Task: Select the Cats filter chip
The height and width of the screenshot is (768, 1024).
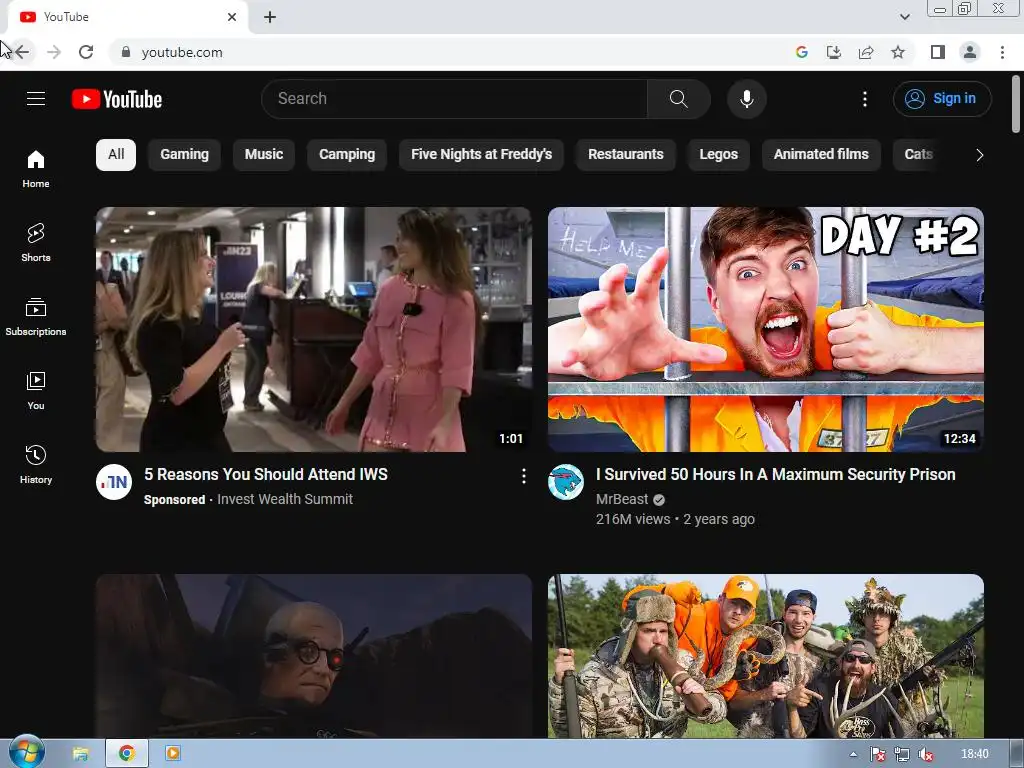Action: pos(918,155)
